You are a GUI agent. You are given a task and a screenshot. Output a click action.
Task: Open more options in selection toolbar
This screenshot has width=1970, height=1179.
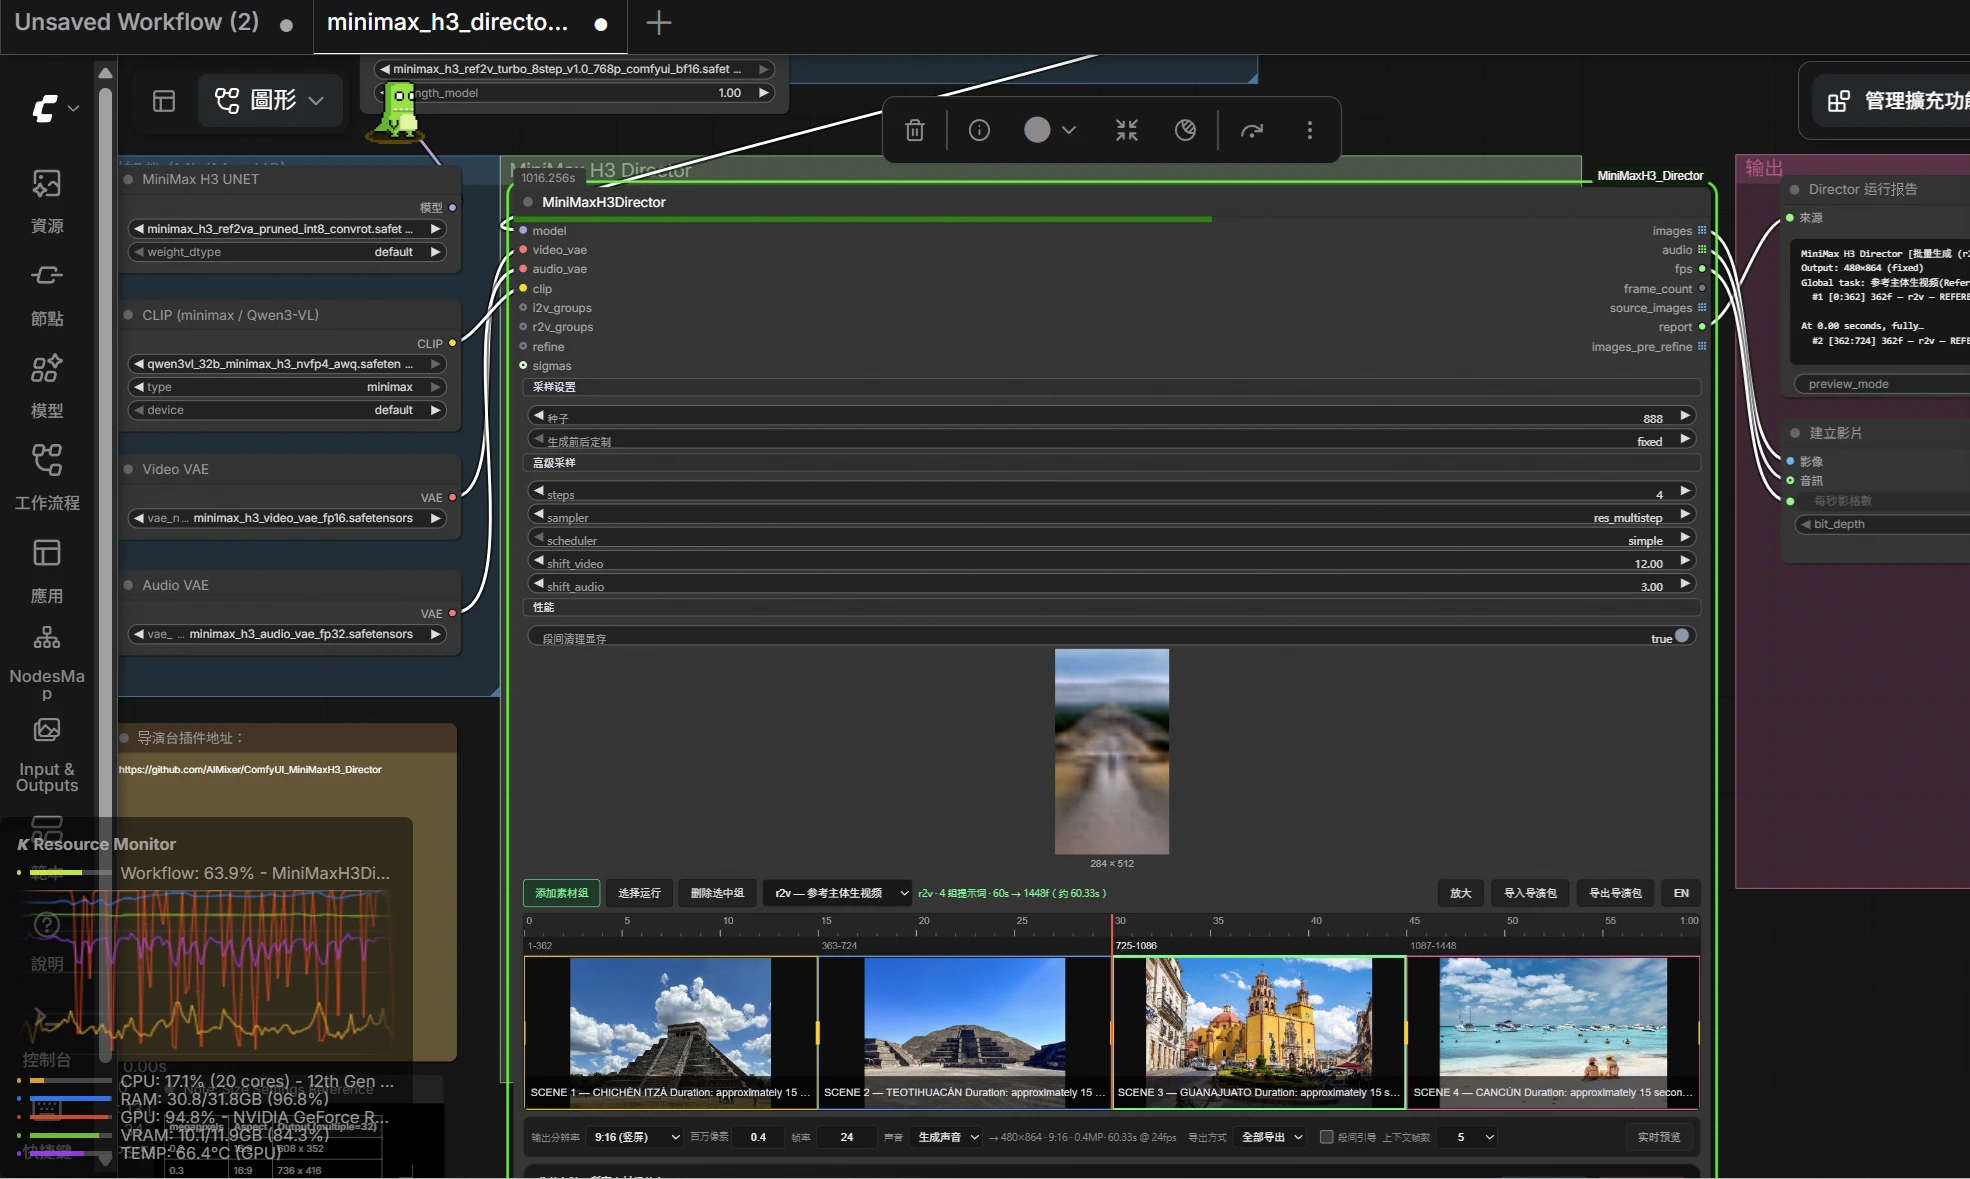click(x=1310, y=130)
